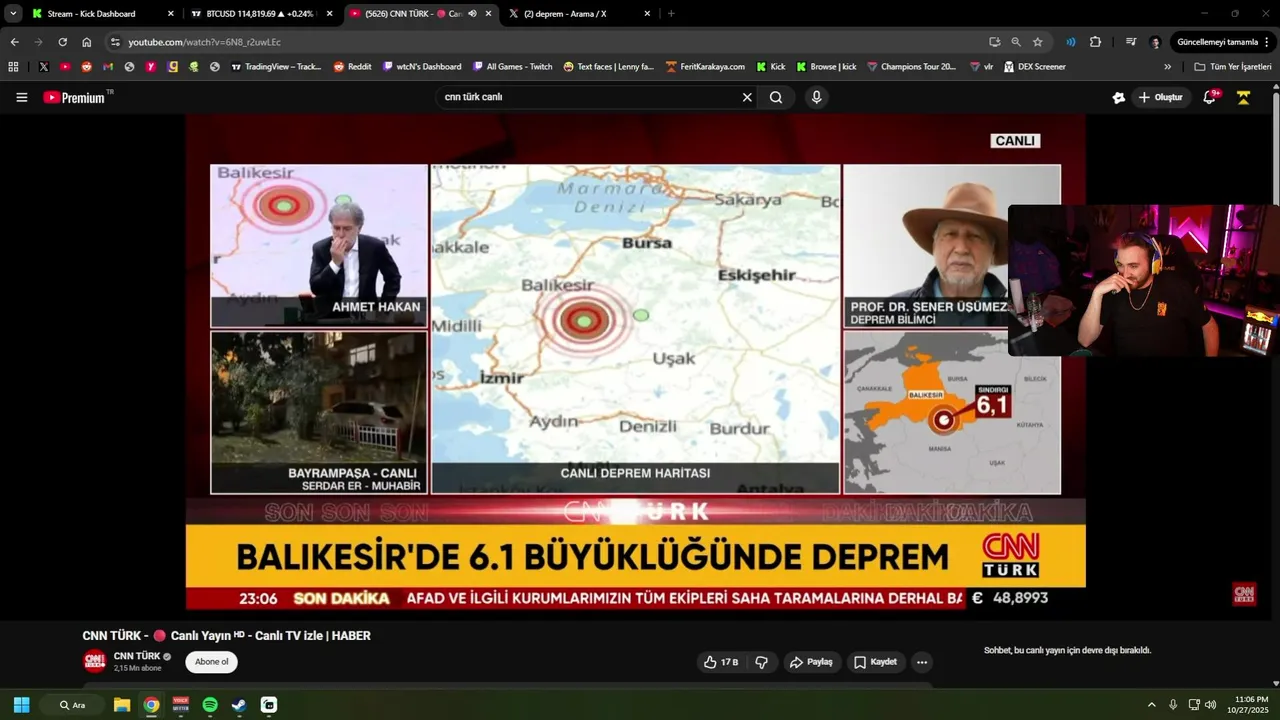Like the video (17 B)

[x=721, y=662]
